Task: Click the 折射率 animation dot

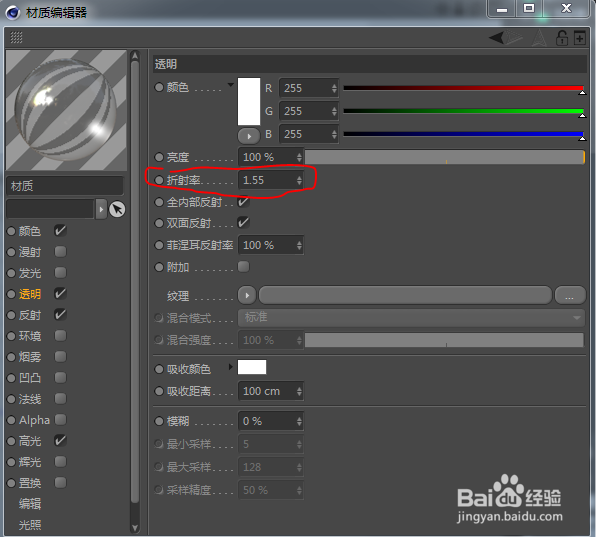Action: point(159,180)
